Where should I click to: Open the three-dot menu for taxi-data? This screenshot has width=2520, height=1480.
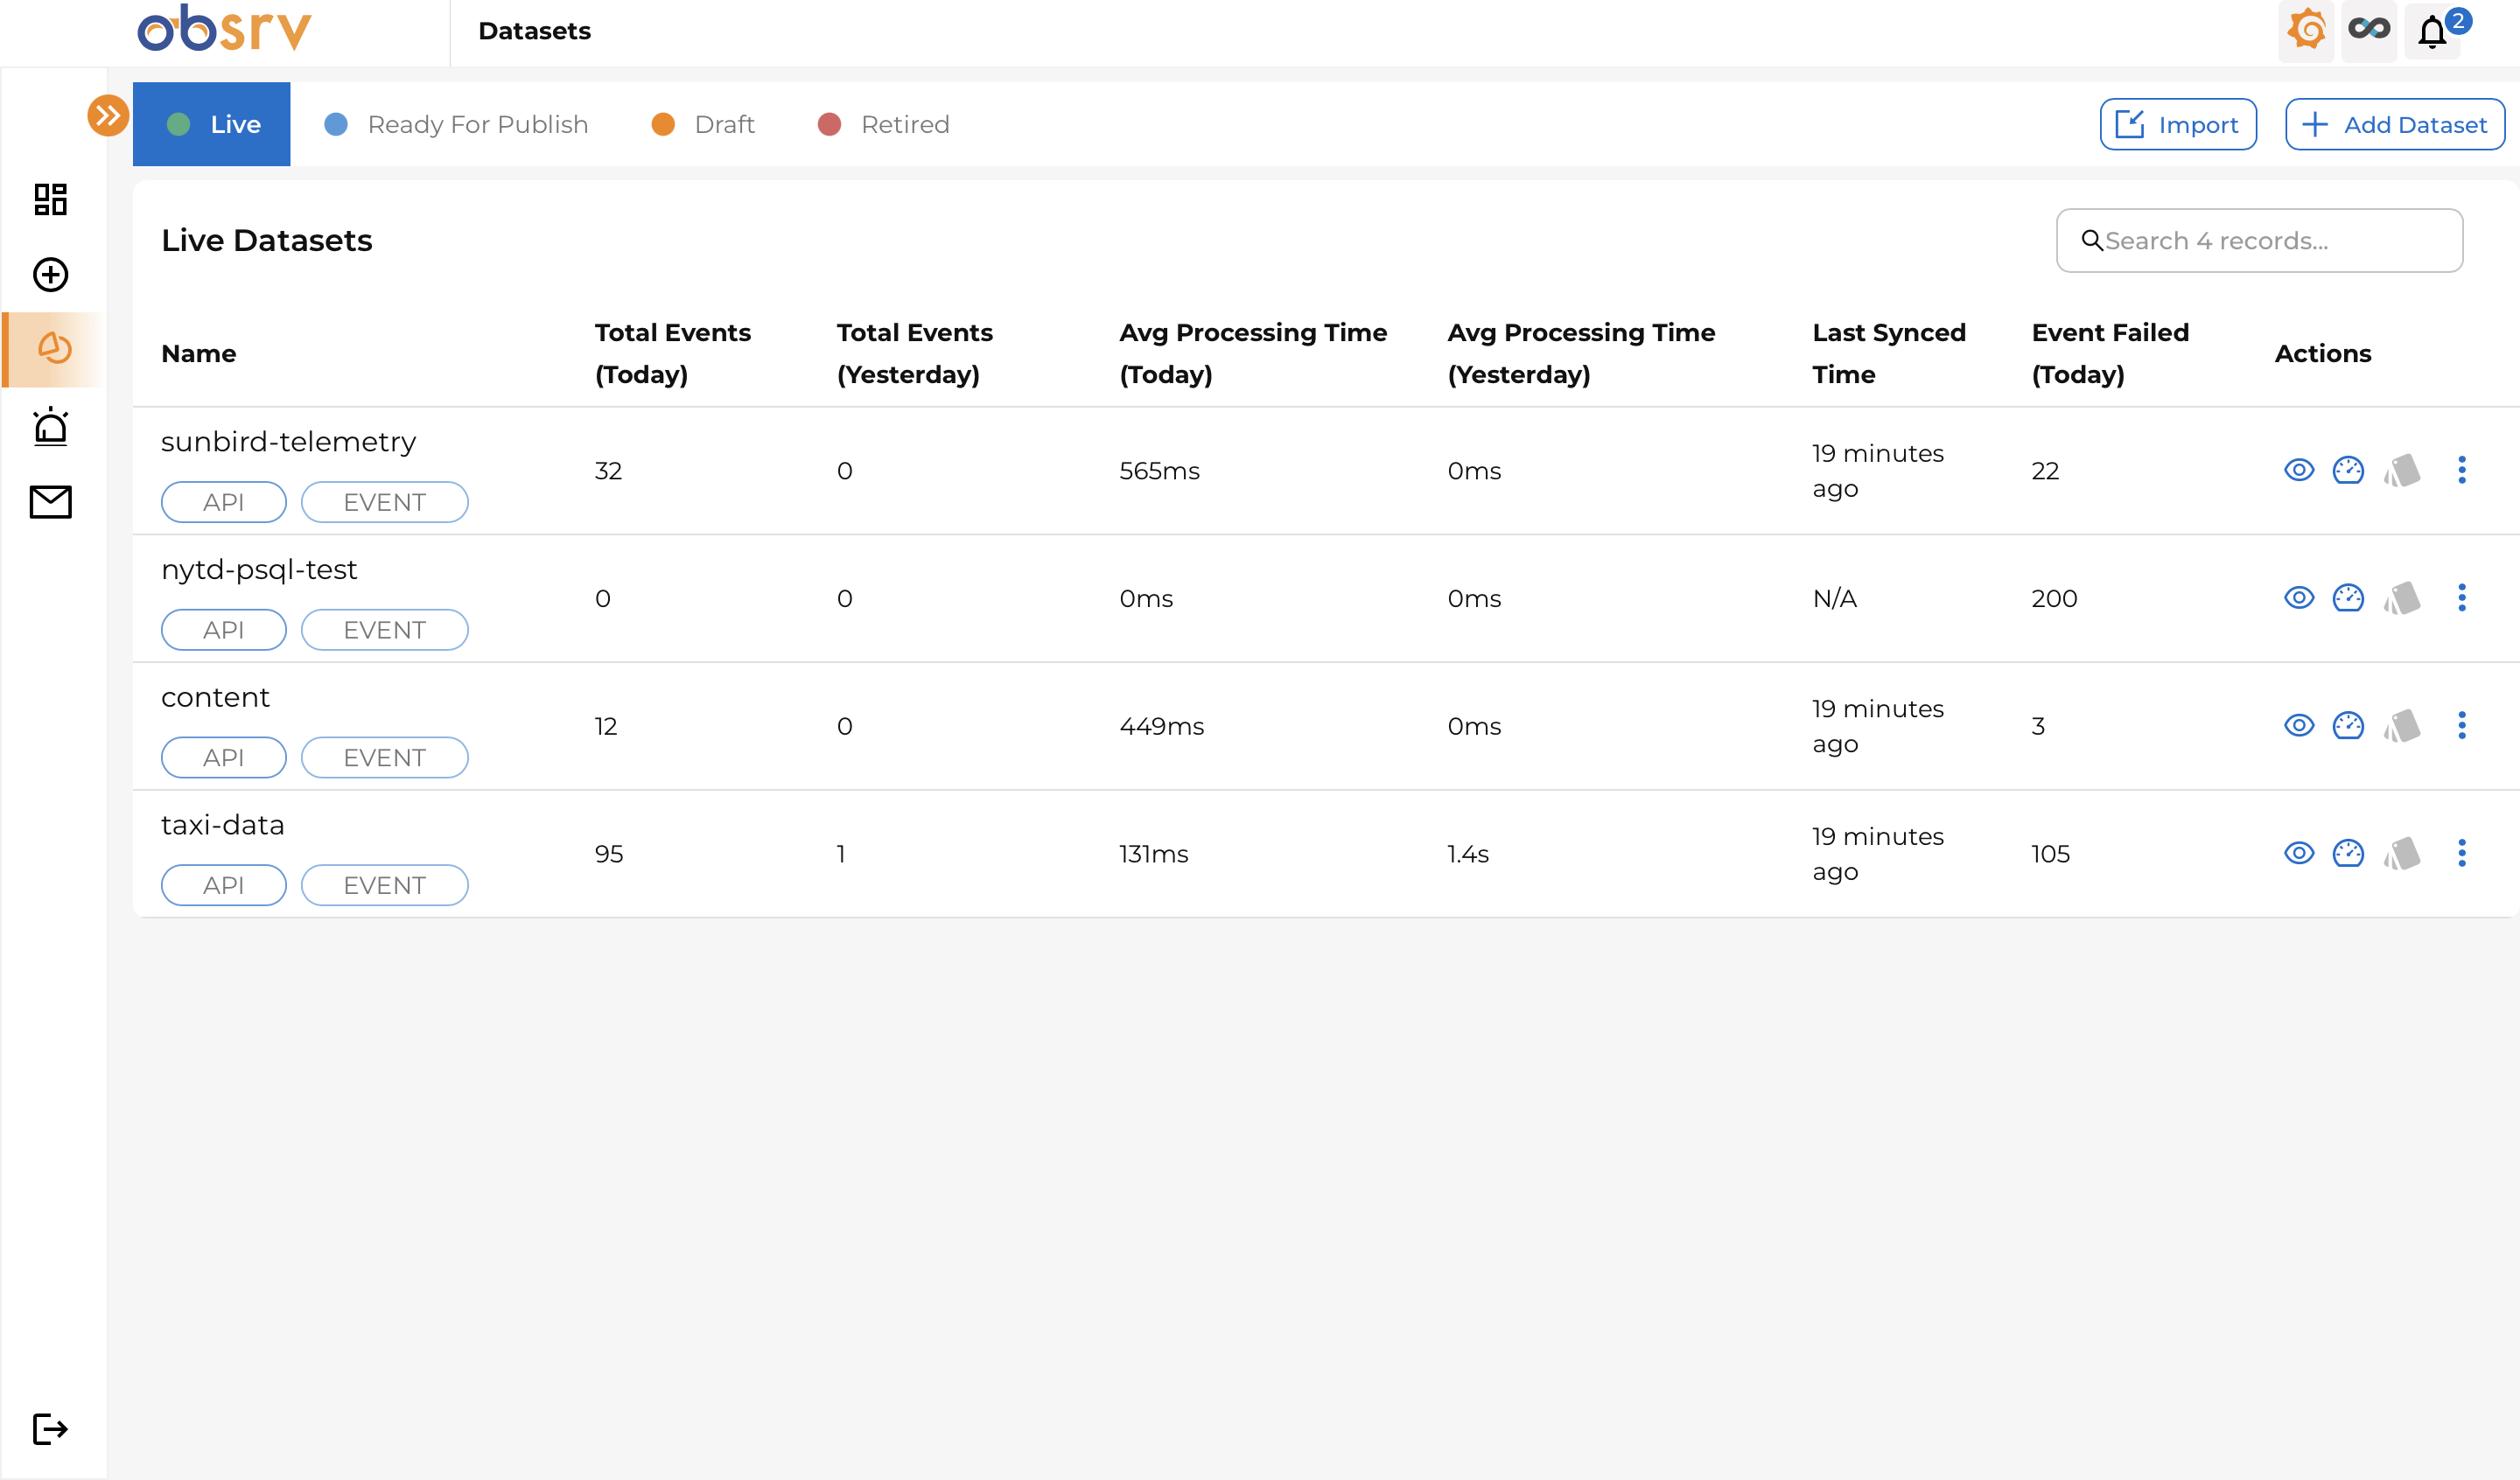tap(2462, 853)
